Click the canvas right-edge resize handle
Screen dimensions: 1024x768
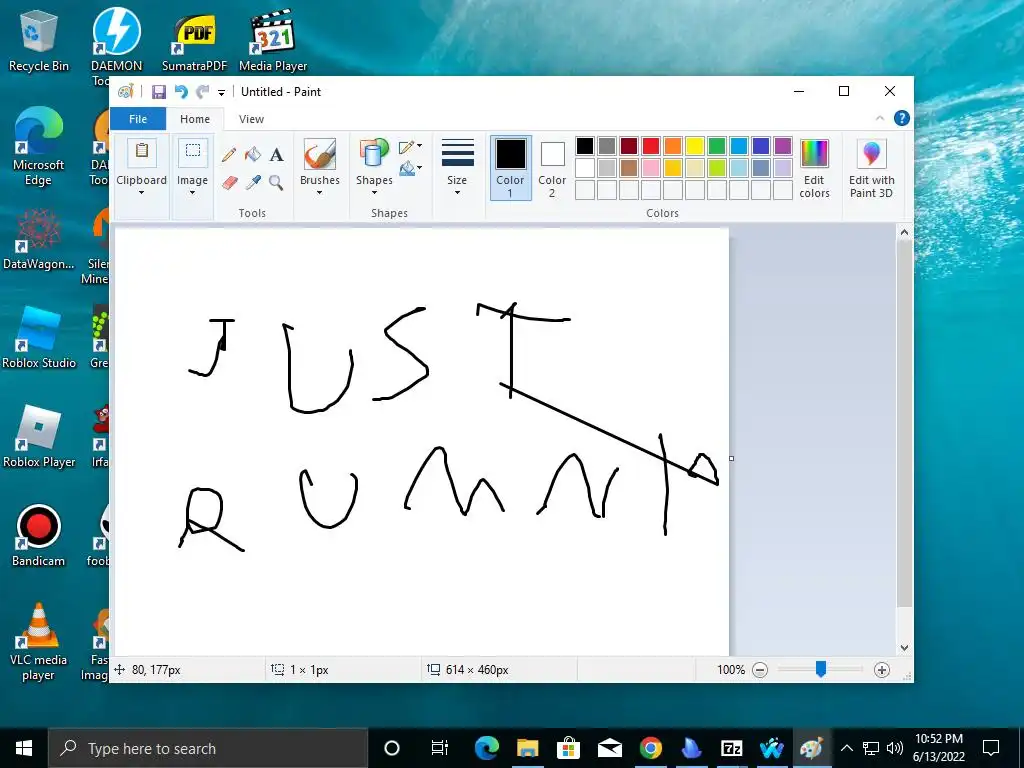pyautogui.click(x=731, y=458)
